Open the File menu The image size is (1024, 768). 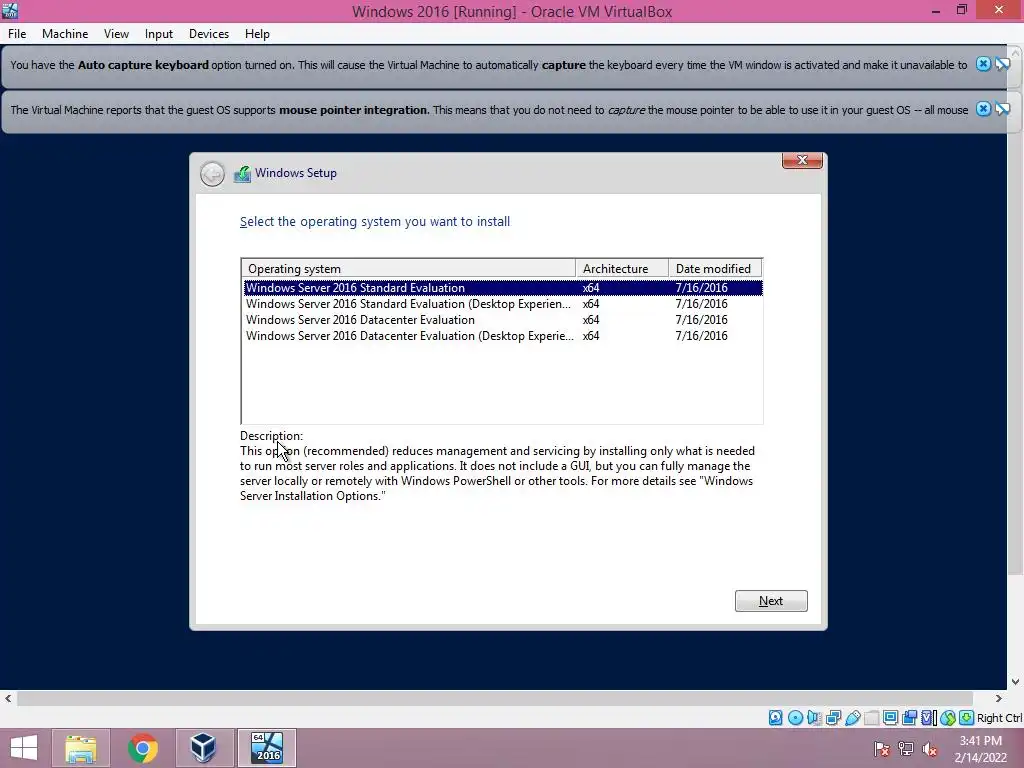coord(17,34)
